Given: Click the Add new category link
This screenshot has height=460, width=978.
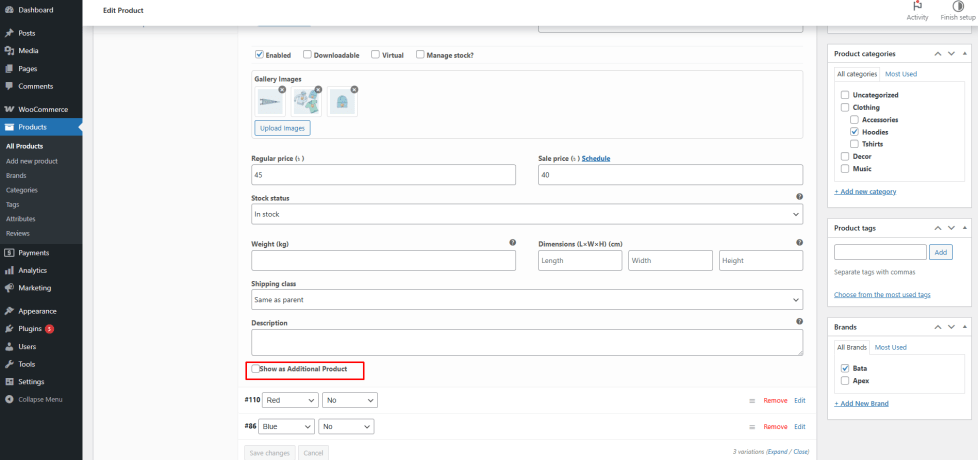Looking at the screenshot, I should [865, 191].
